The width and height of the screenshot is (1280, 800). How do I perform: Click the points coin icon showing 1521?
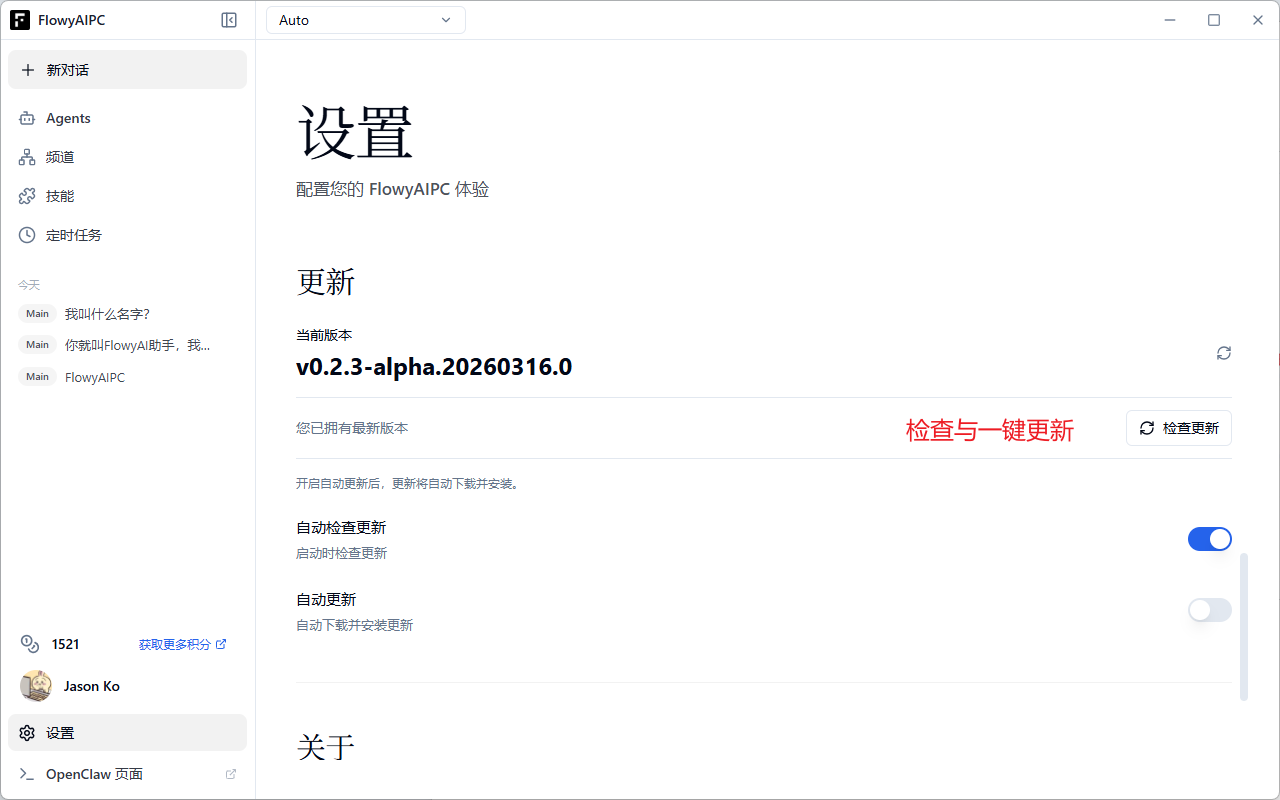point(27,644)
